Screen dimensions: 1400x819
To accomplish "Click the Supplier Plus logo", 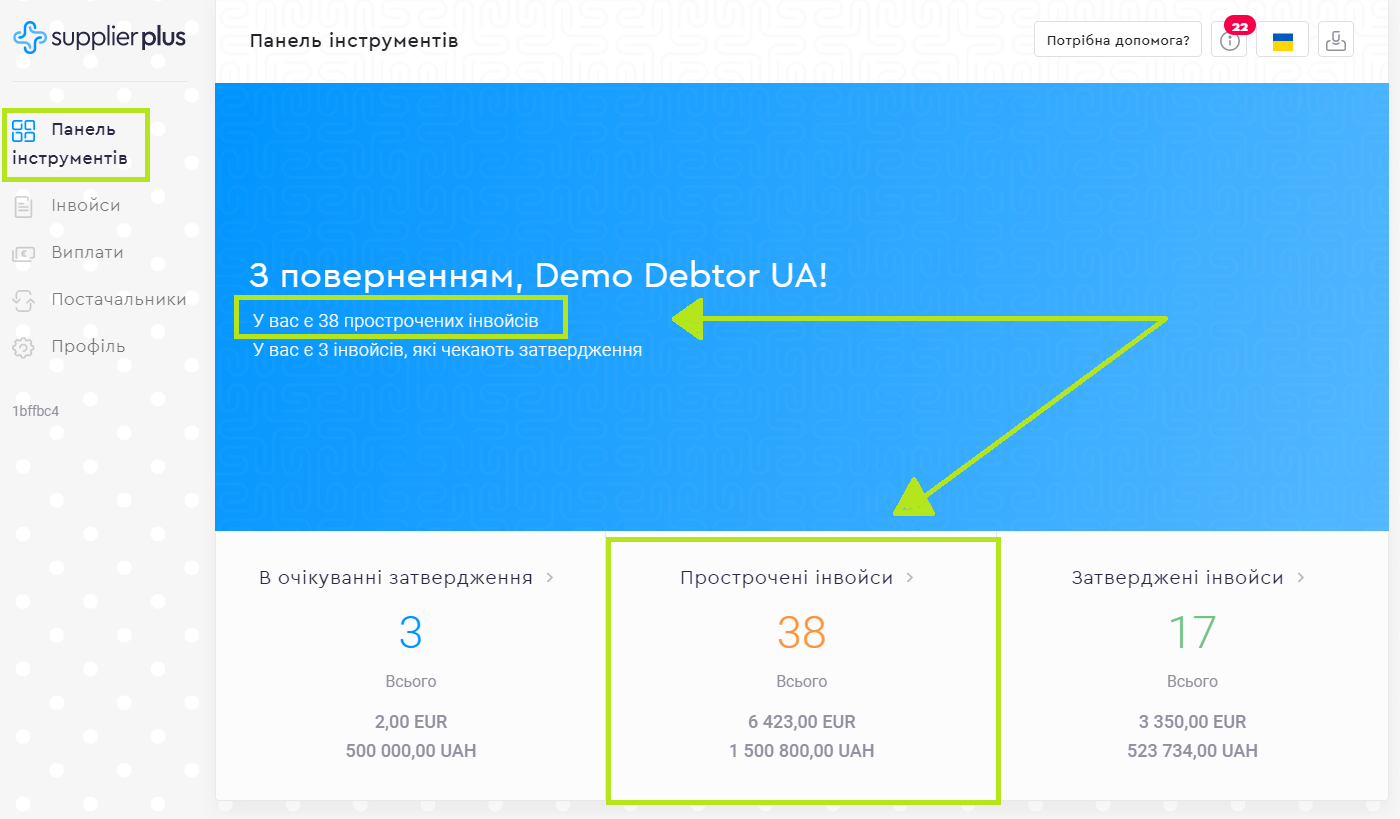I will 99,38.
